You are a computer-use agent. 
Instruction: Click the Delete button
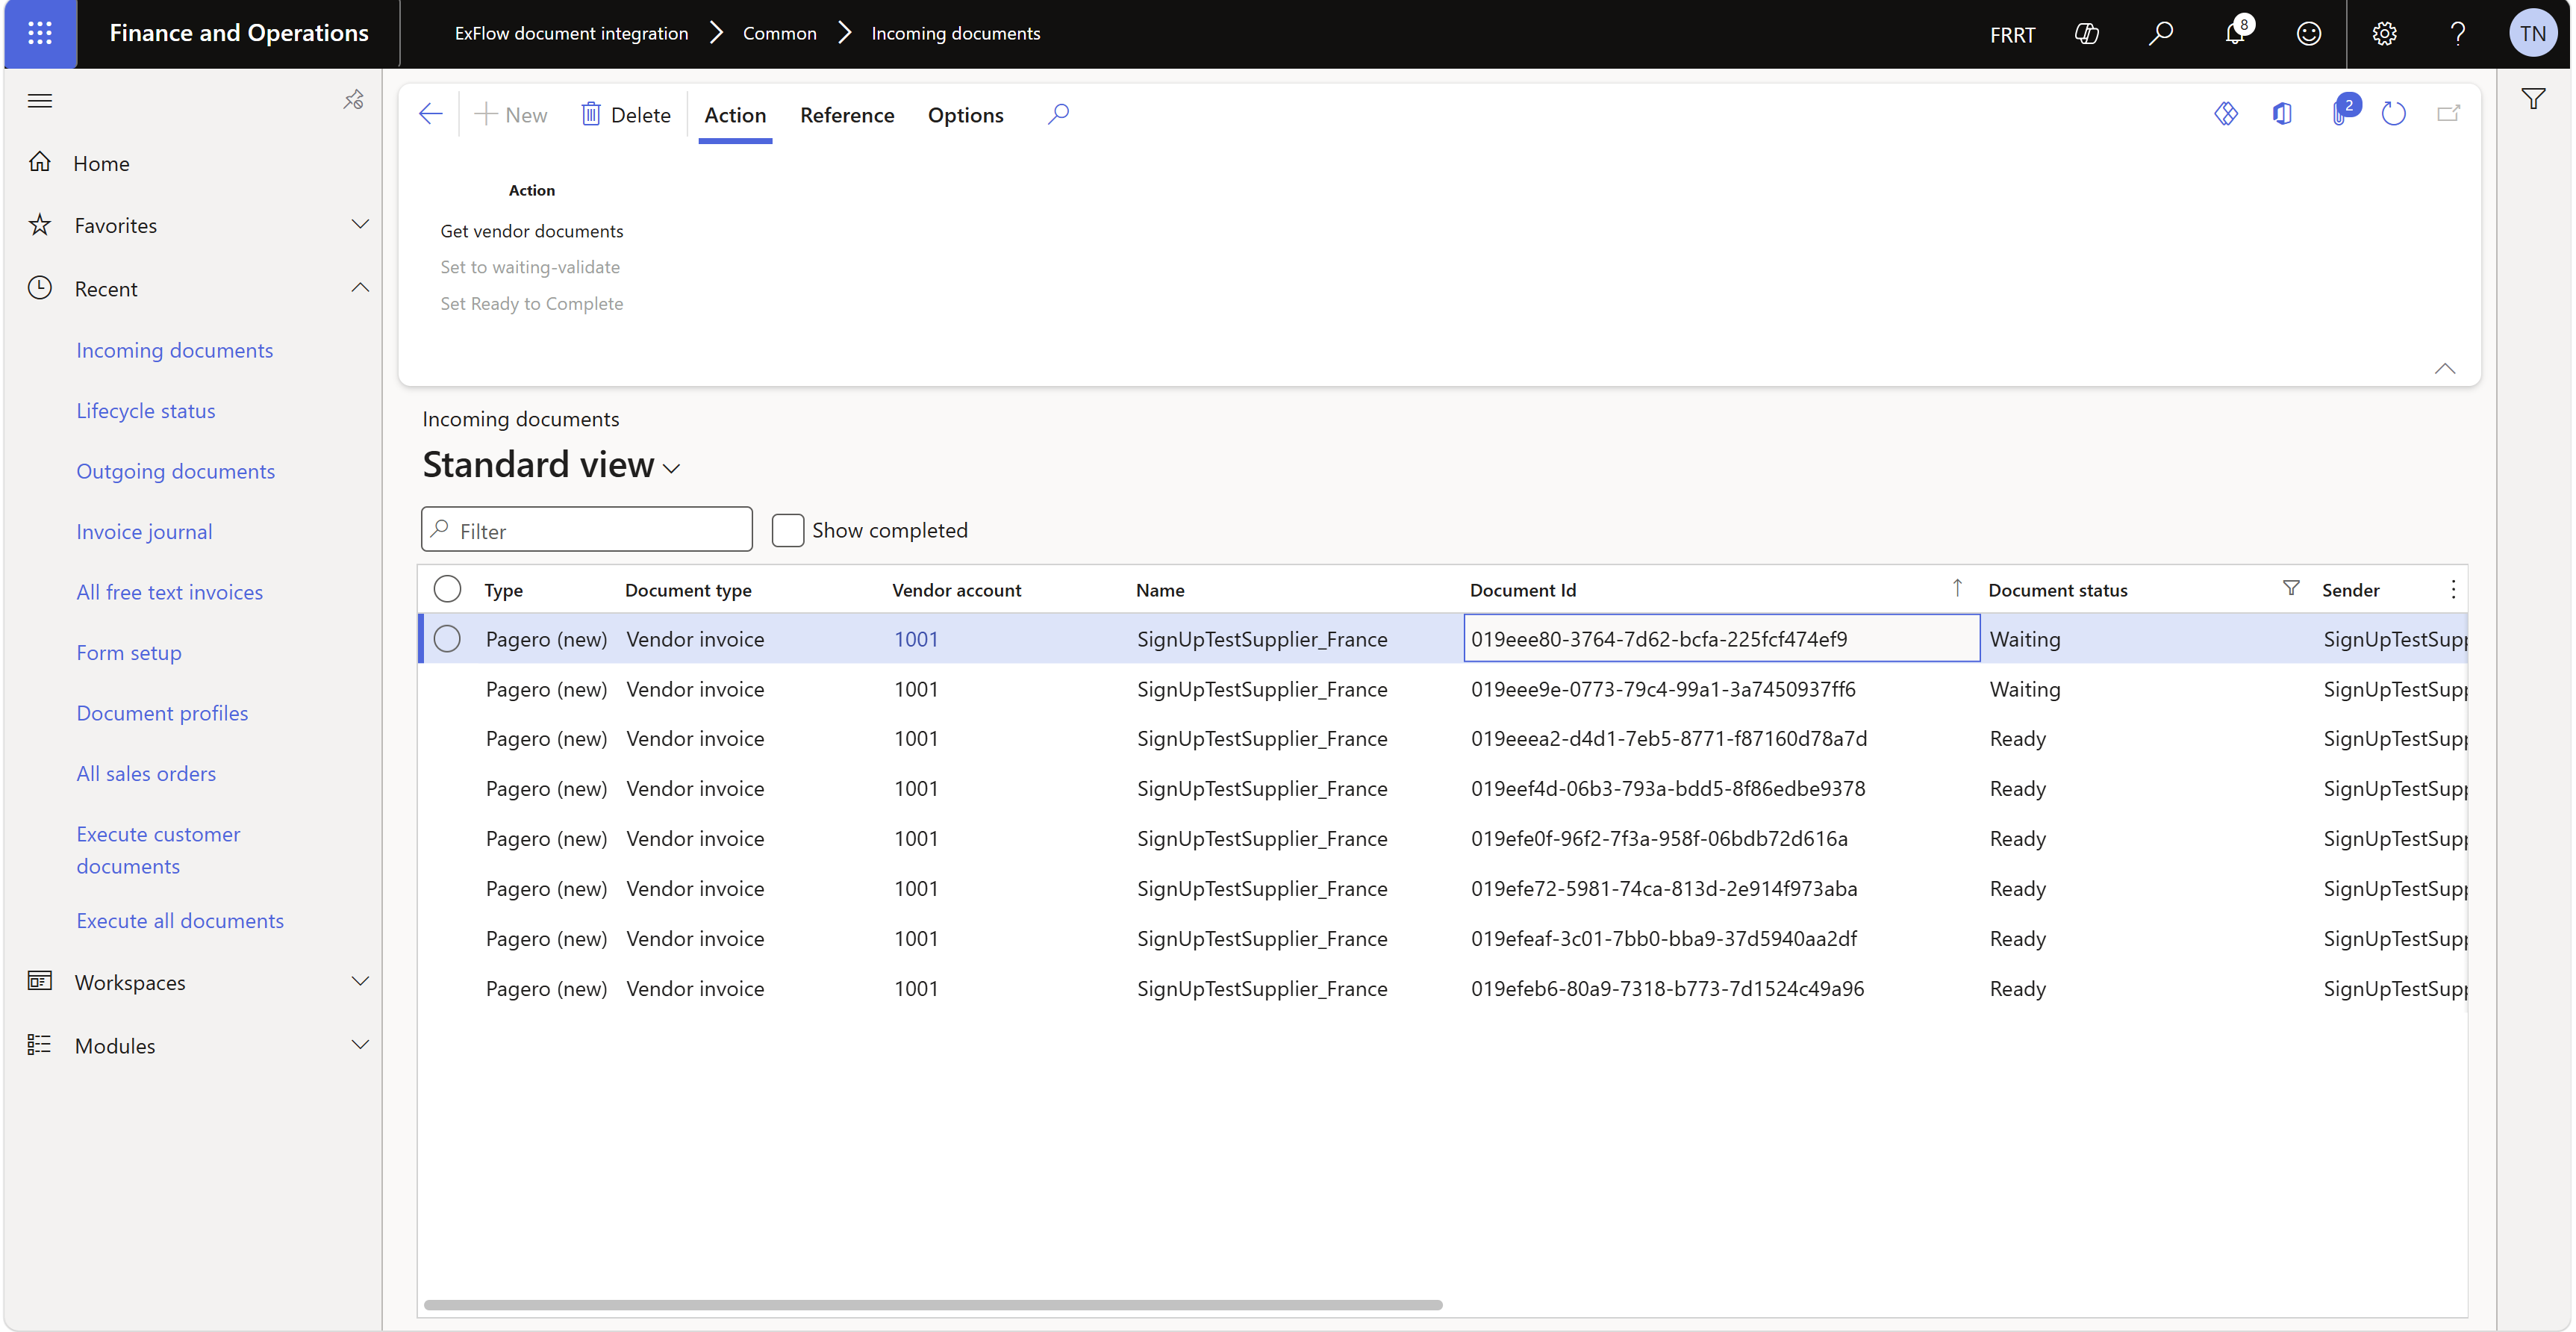tap(626, 115)
